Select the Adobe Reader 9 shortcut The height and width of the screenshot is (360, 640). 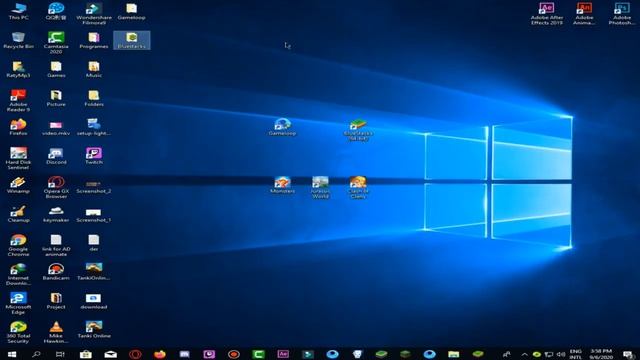pos(18,101)
